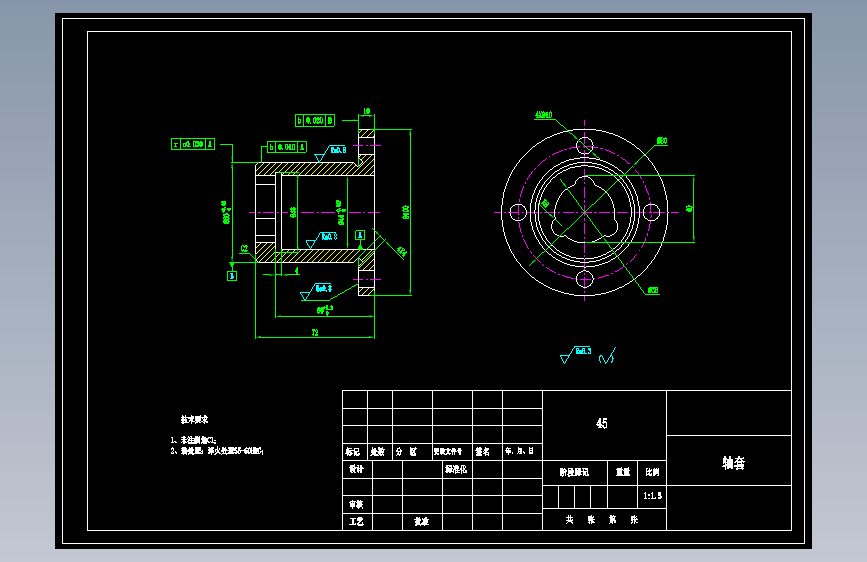Select the left bolt hole in flange view
Viewport: 867px width, 562px height.
(518, 212)
